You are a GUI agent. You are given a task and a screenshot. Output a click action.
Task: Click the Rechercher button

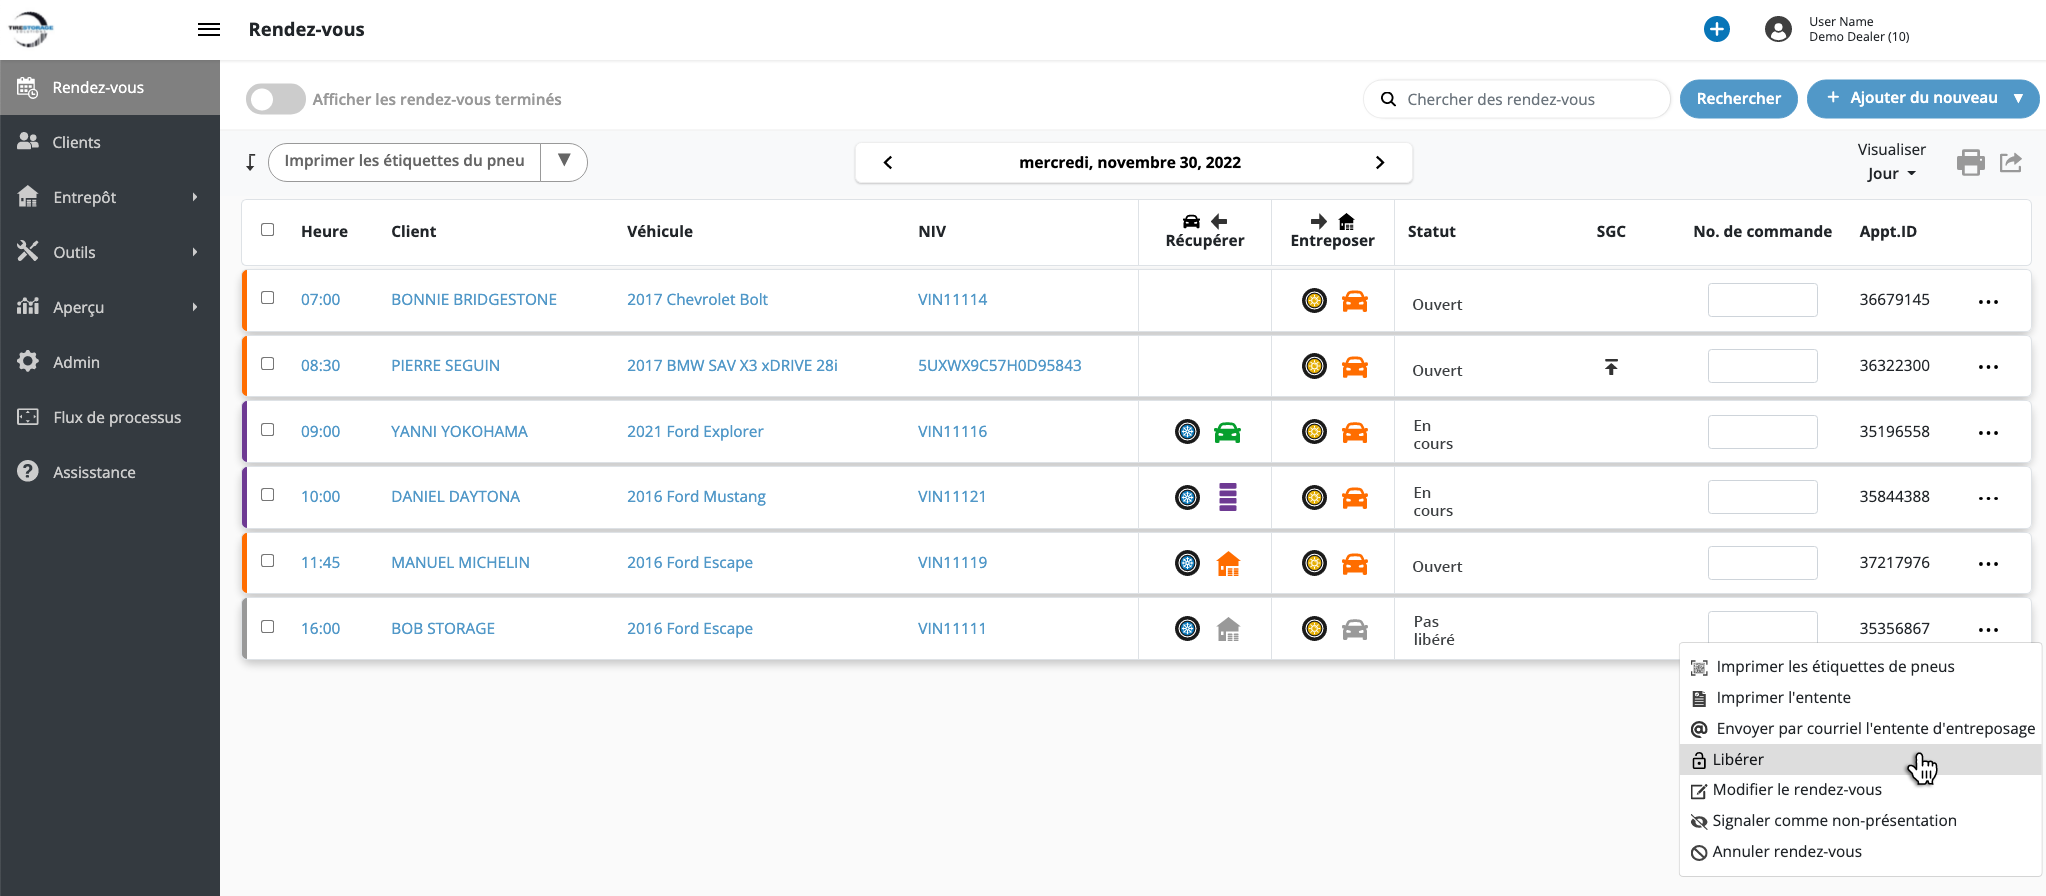coord(1738,98)
